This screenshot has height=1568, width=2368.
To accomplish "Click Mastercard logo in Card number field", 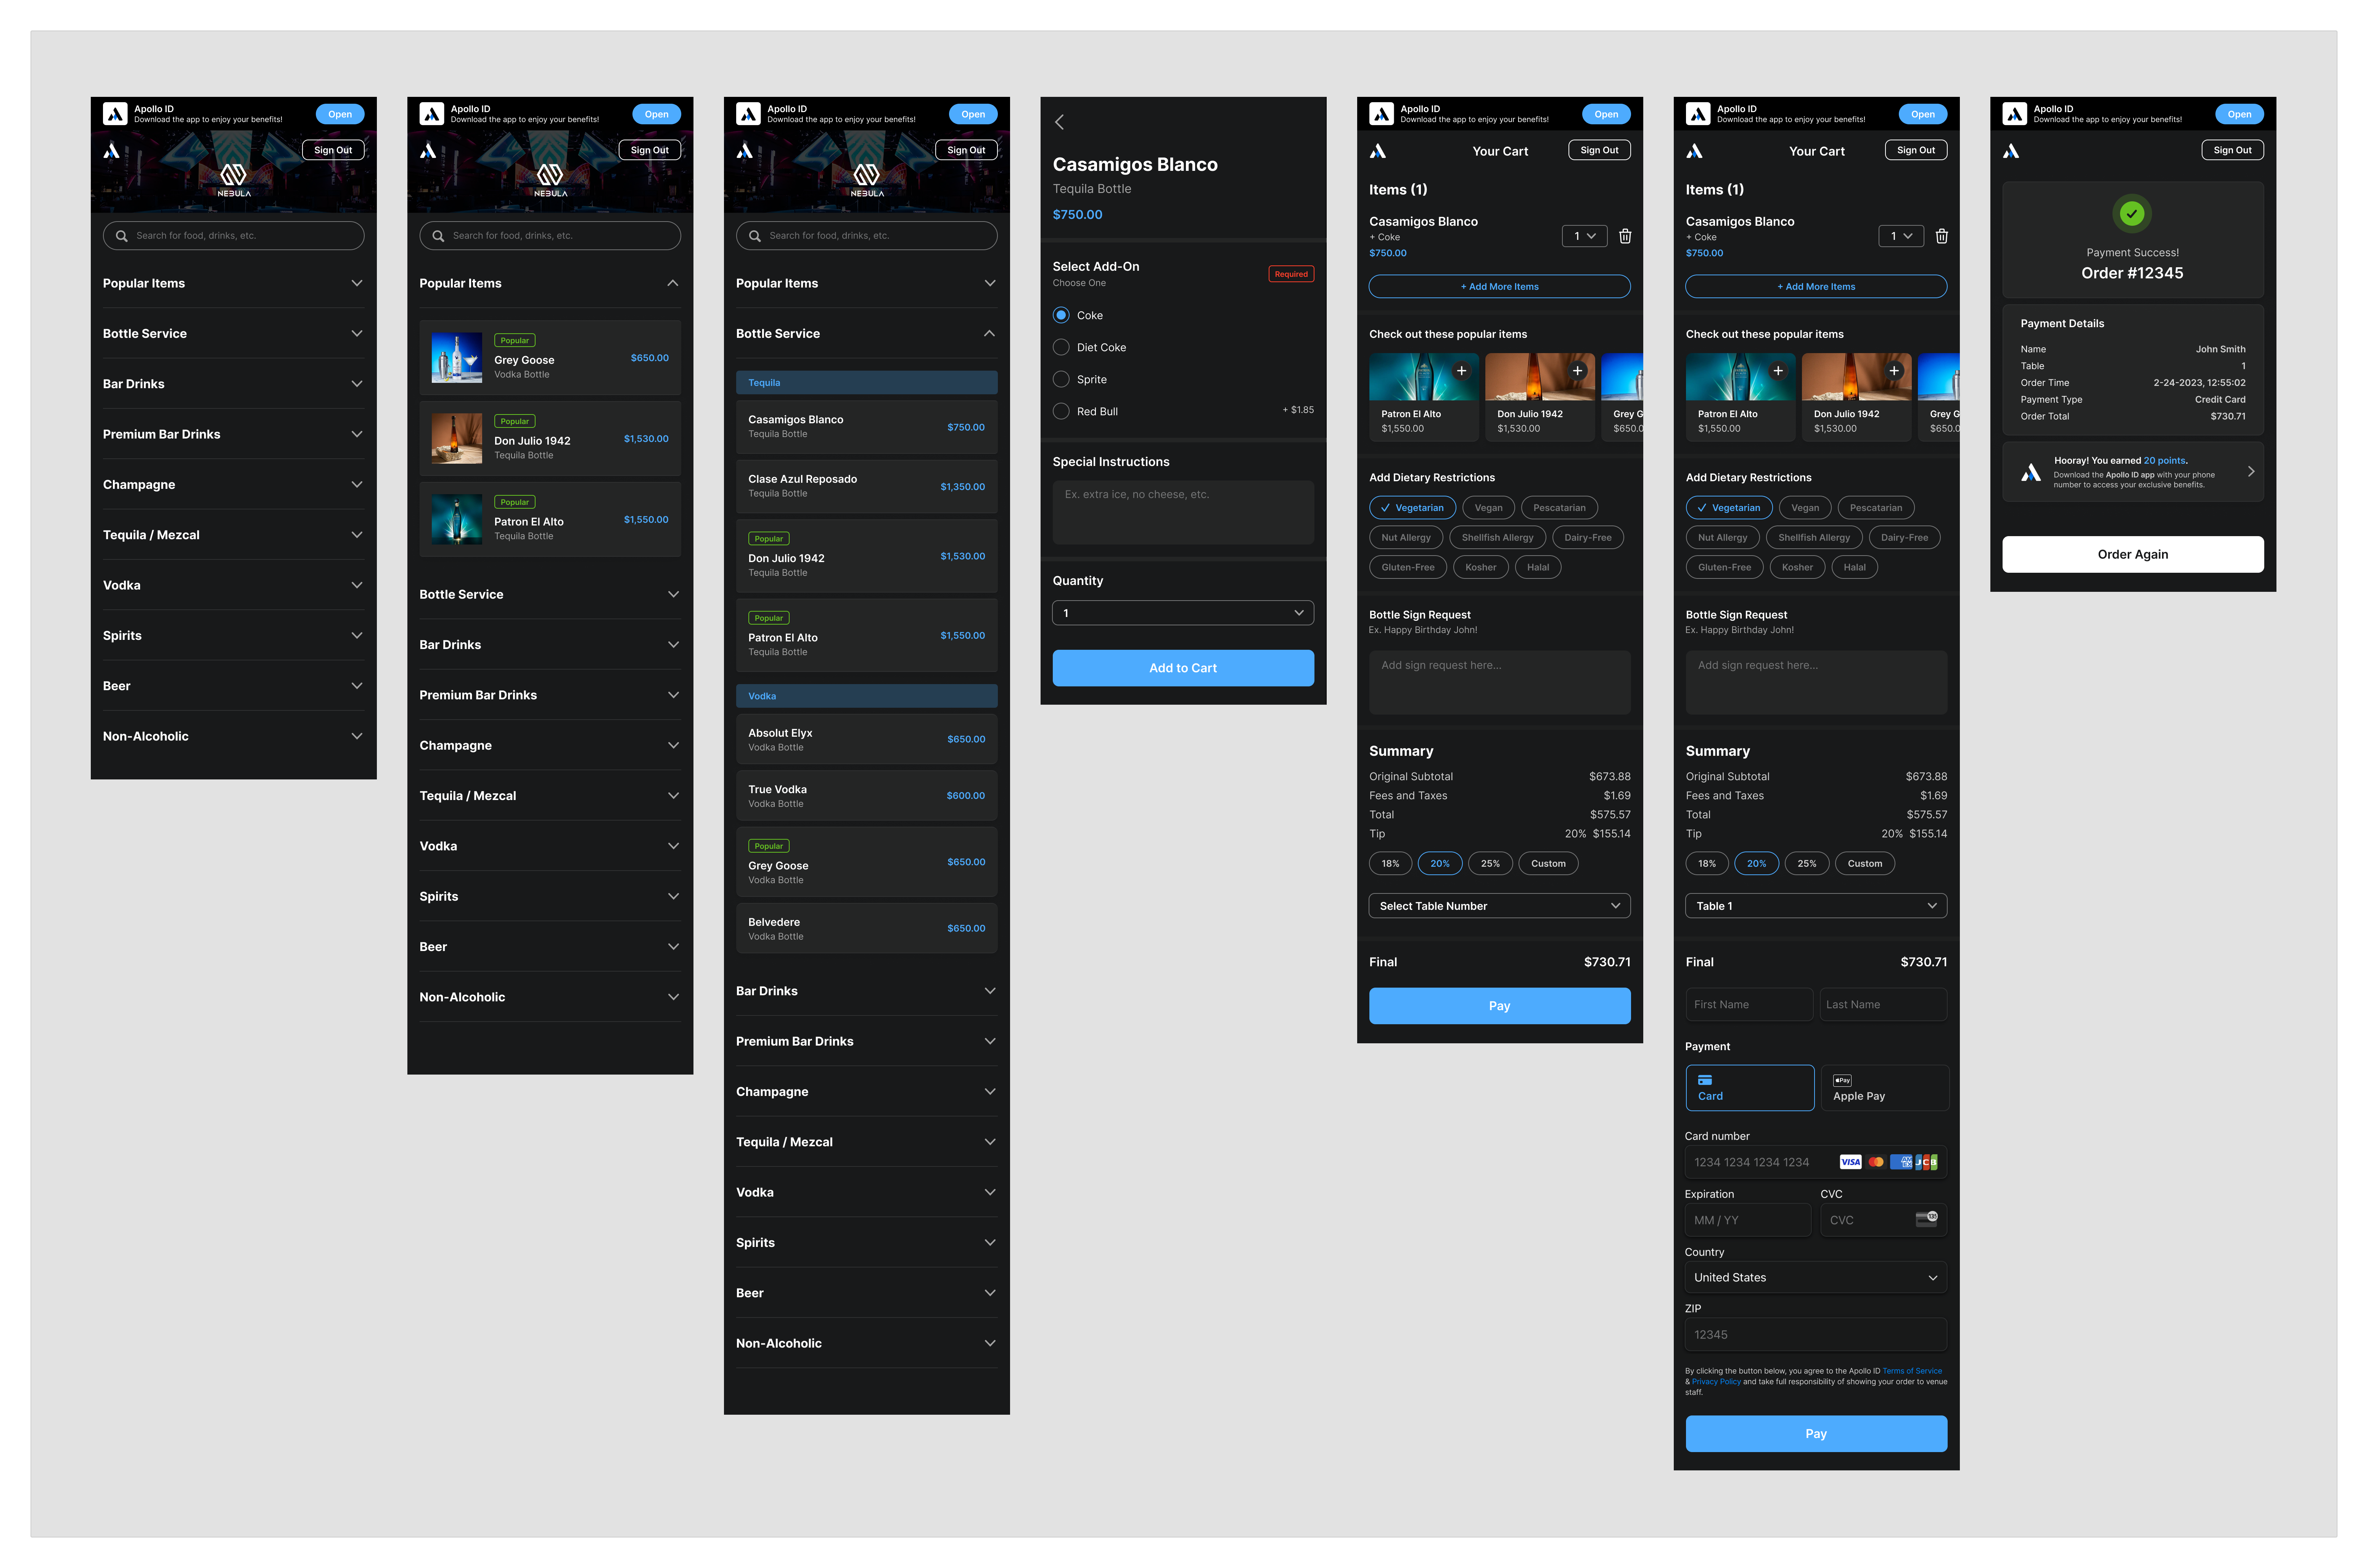I will click(x=1876, y=1162).
